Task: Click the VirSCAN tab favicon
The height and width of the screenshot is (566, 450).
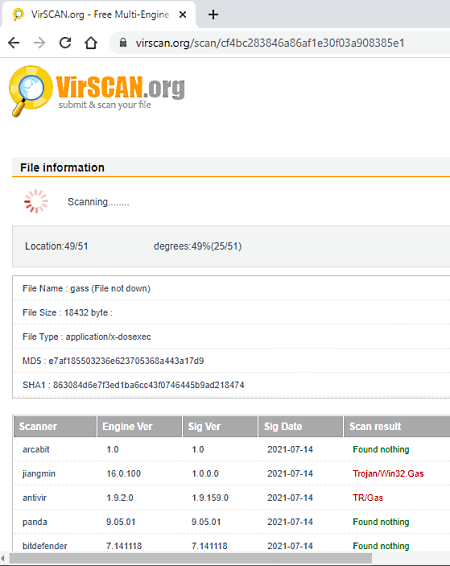Action: (x=18, y=15)
